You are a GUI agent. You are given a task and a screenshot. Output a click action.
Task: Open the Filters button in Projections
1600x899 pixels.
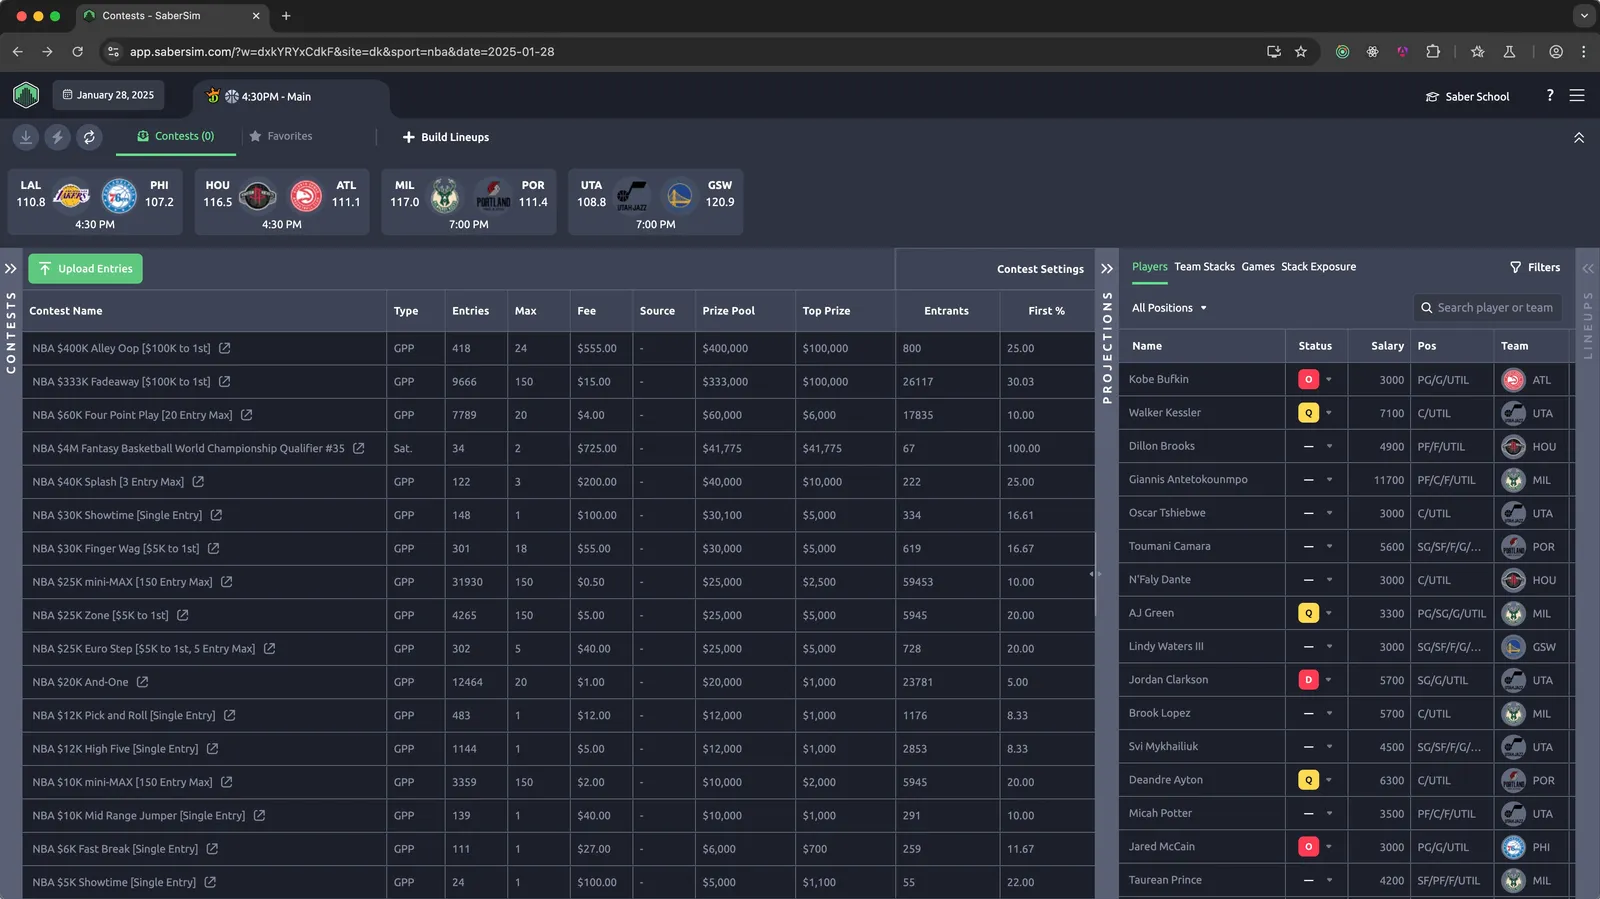(x=1535, y=267)
